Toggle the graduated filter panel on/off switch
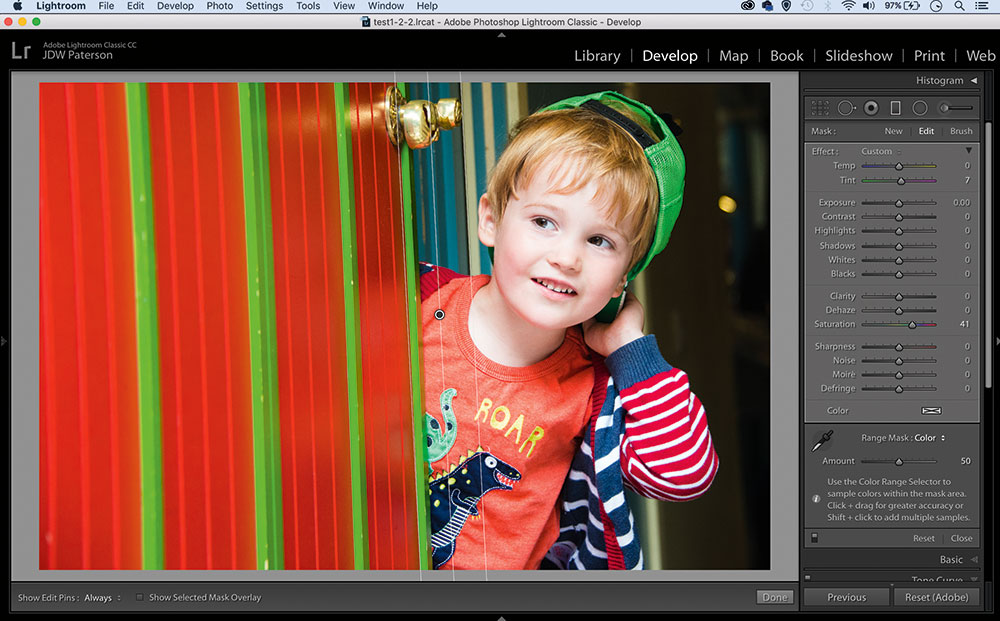1000x621 pixels. [814, 538]
